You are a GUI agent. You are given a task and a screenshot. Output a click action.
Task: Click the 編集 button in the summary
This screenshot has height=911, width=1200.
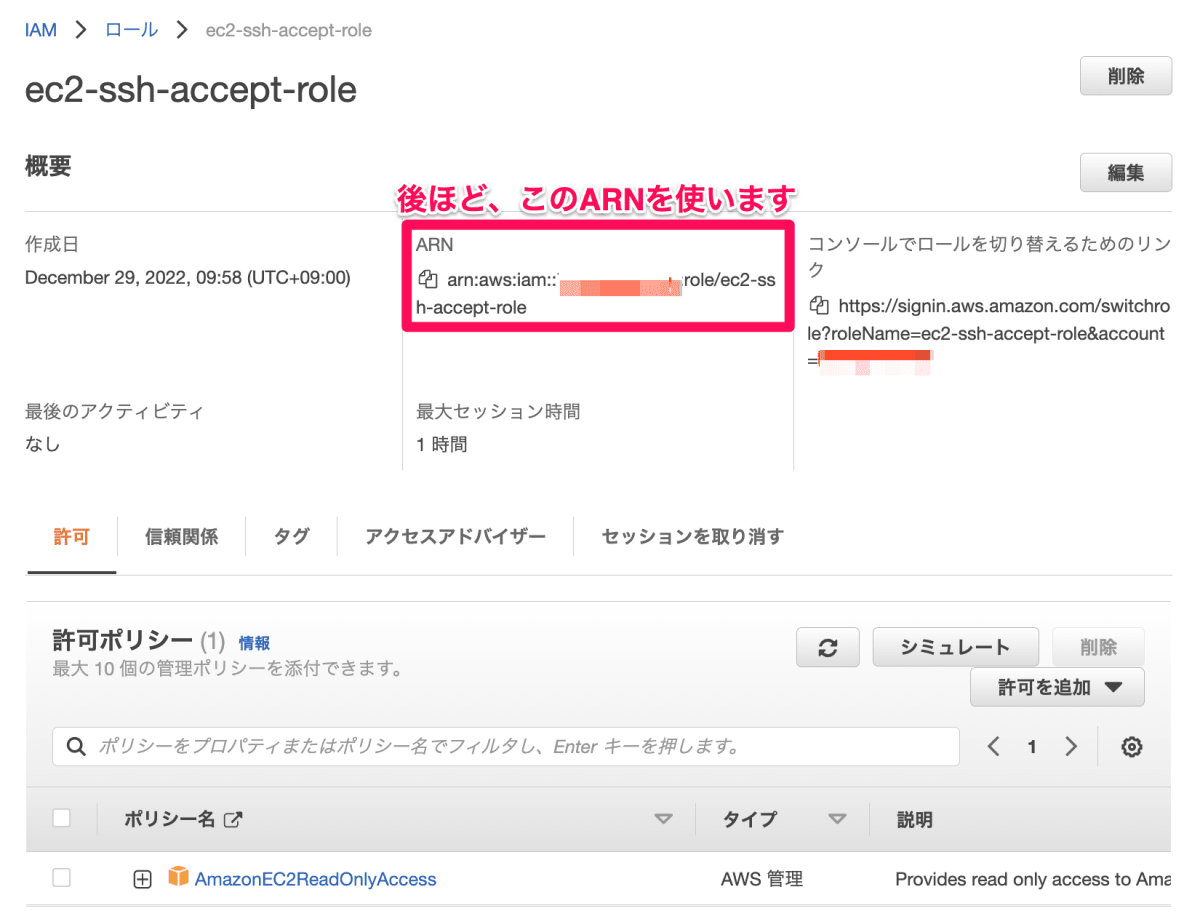[1126, 173]
